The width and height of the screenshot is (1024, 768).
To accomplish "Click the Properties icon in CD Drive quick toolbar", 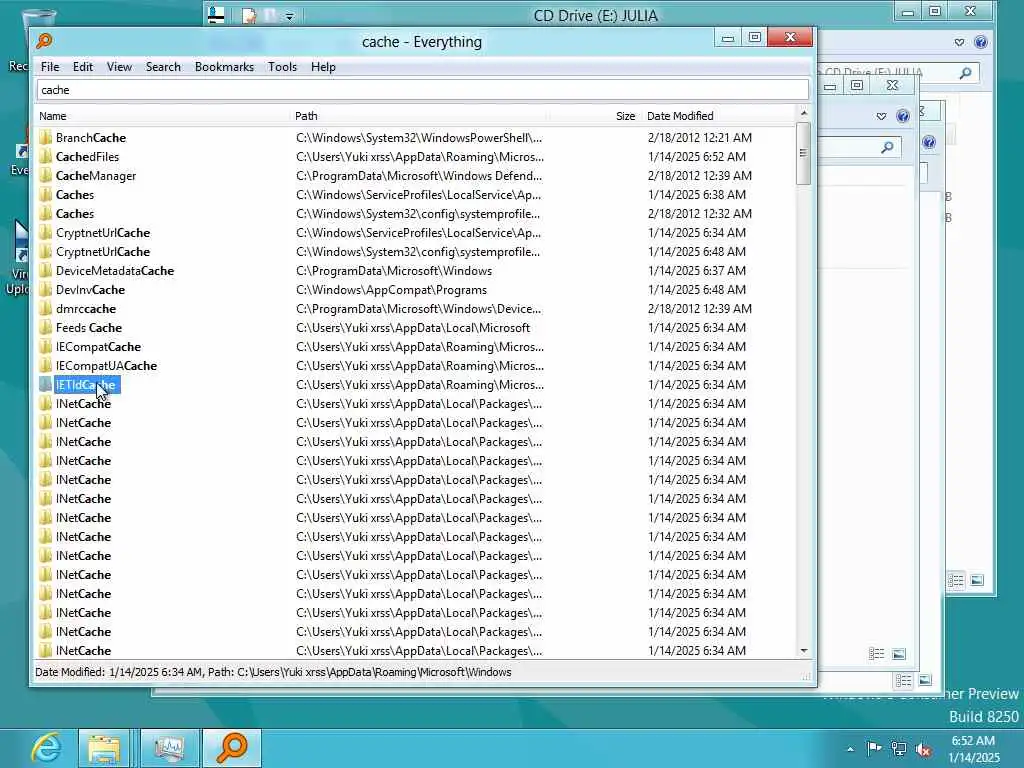I will point(249,16).
